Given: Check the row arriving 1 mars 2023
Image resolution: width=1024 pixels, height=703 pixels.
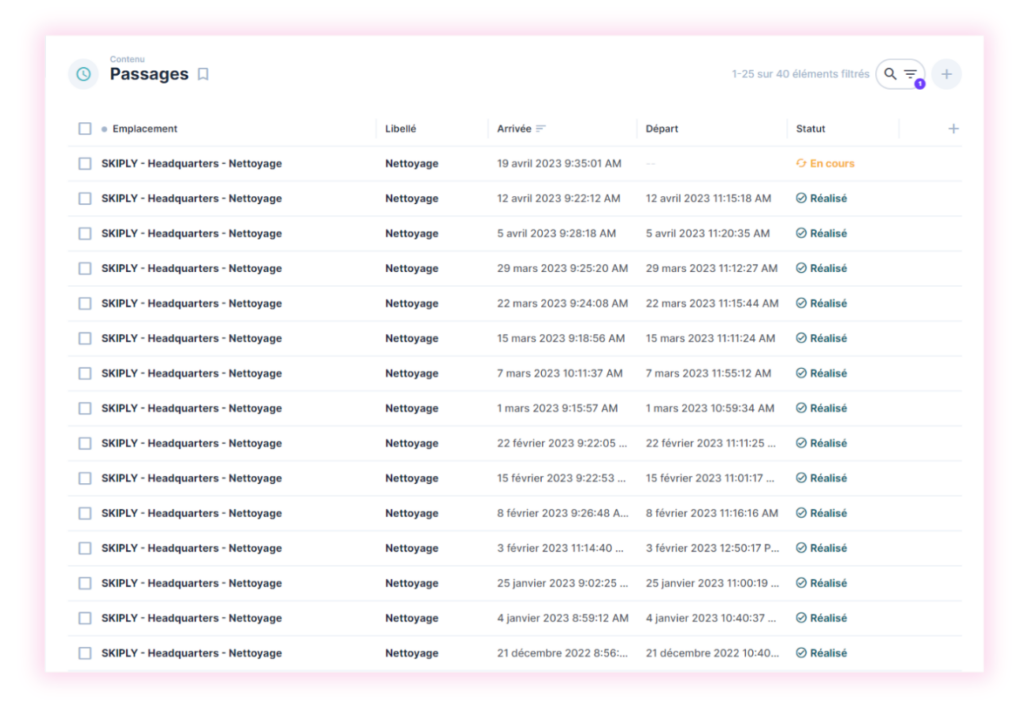Looking at the screenshot, I should click(85, 408).
